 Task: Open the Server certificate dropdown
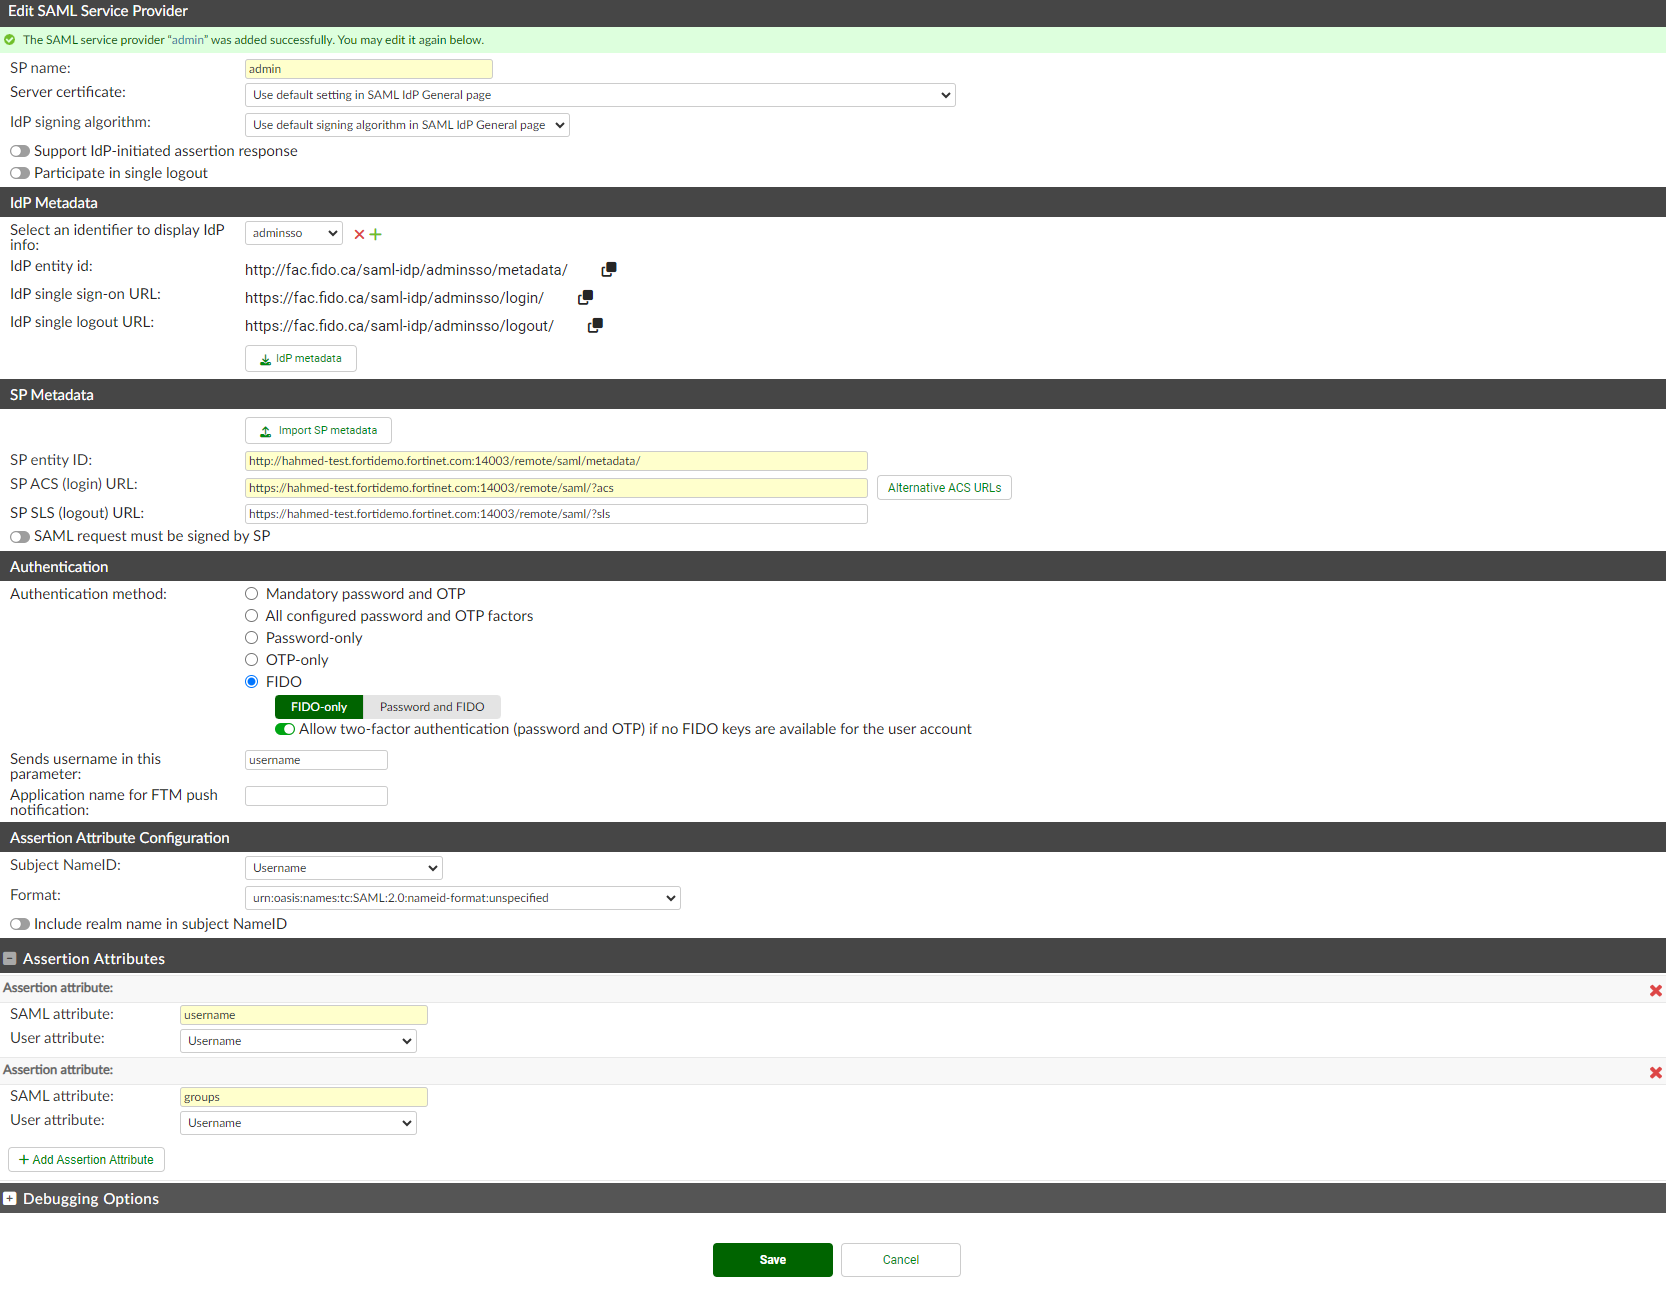click(x=600, y=94)
